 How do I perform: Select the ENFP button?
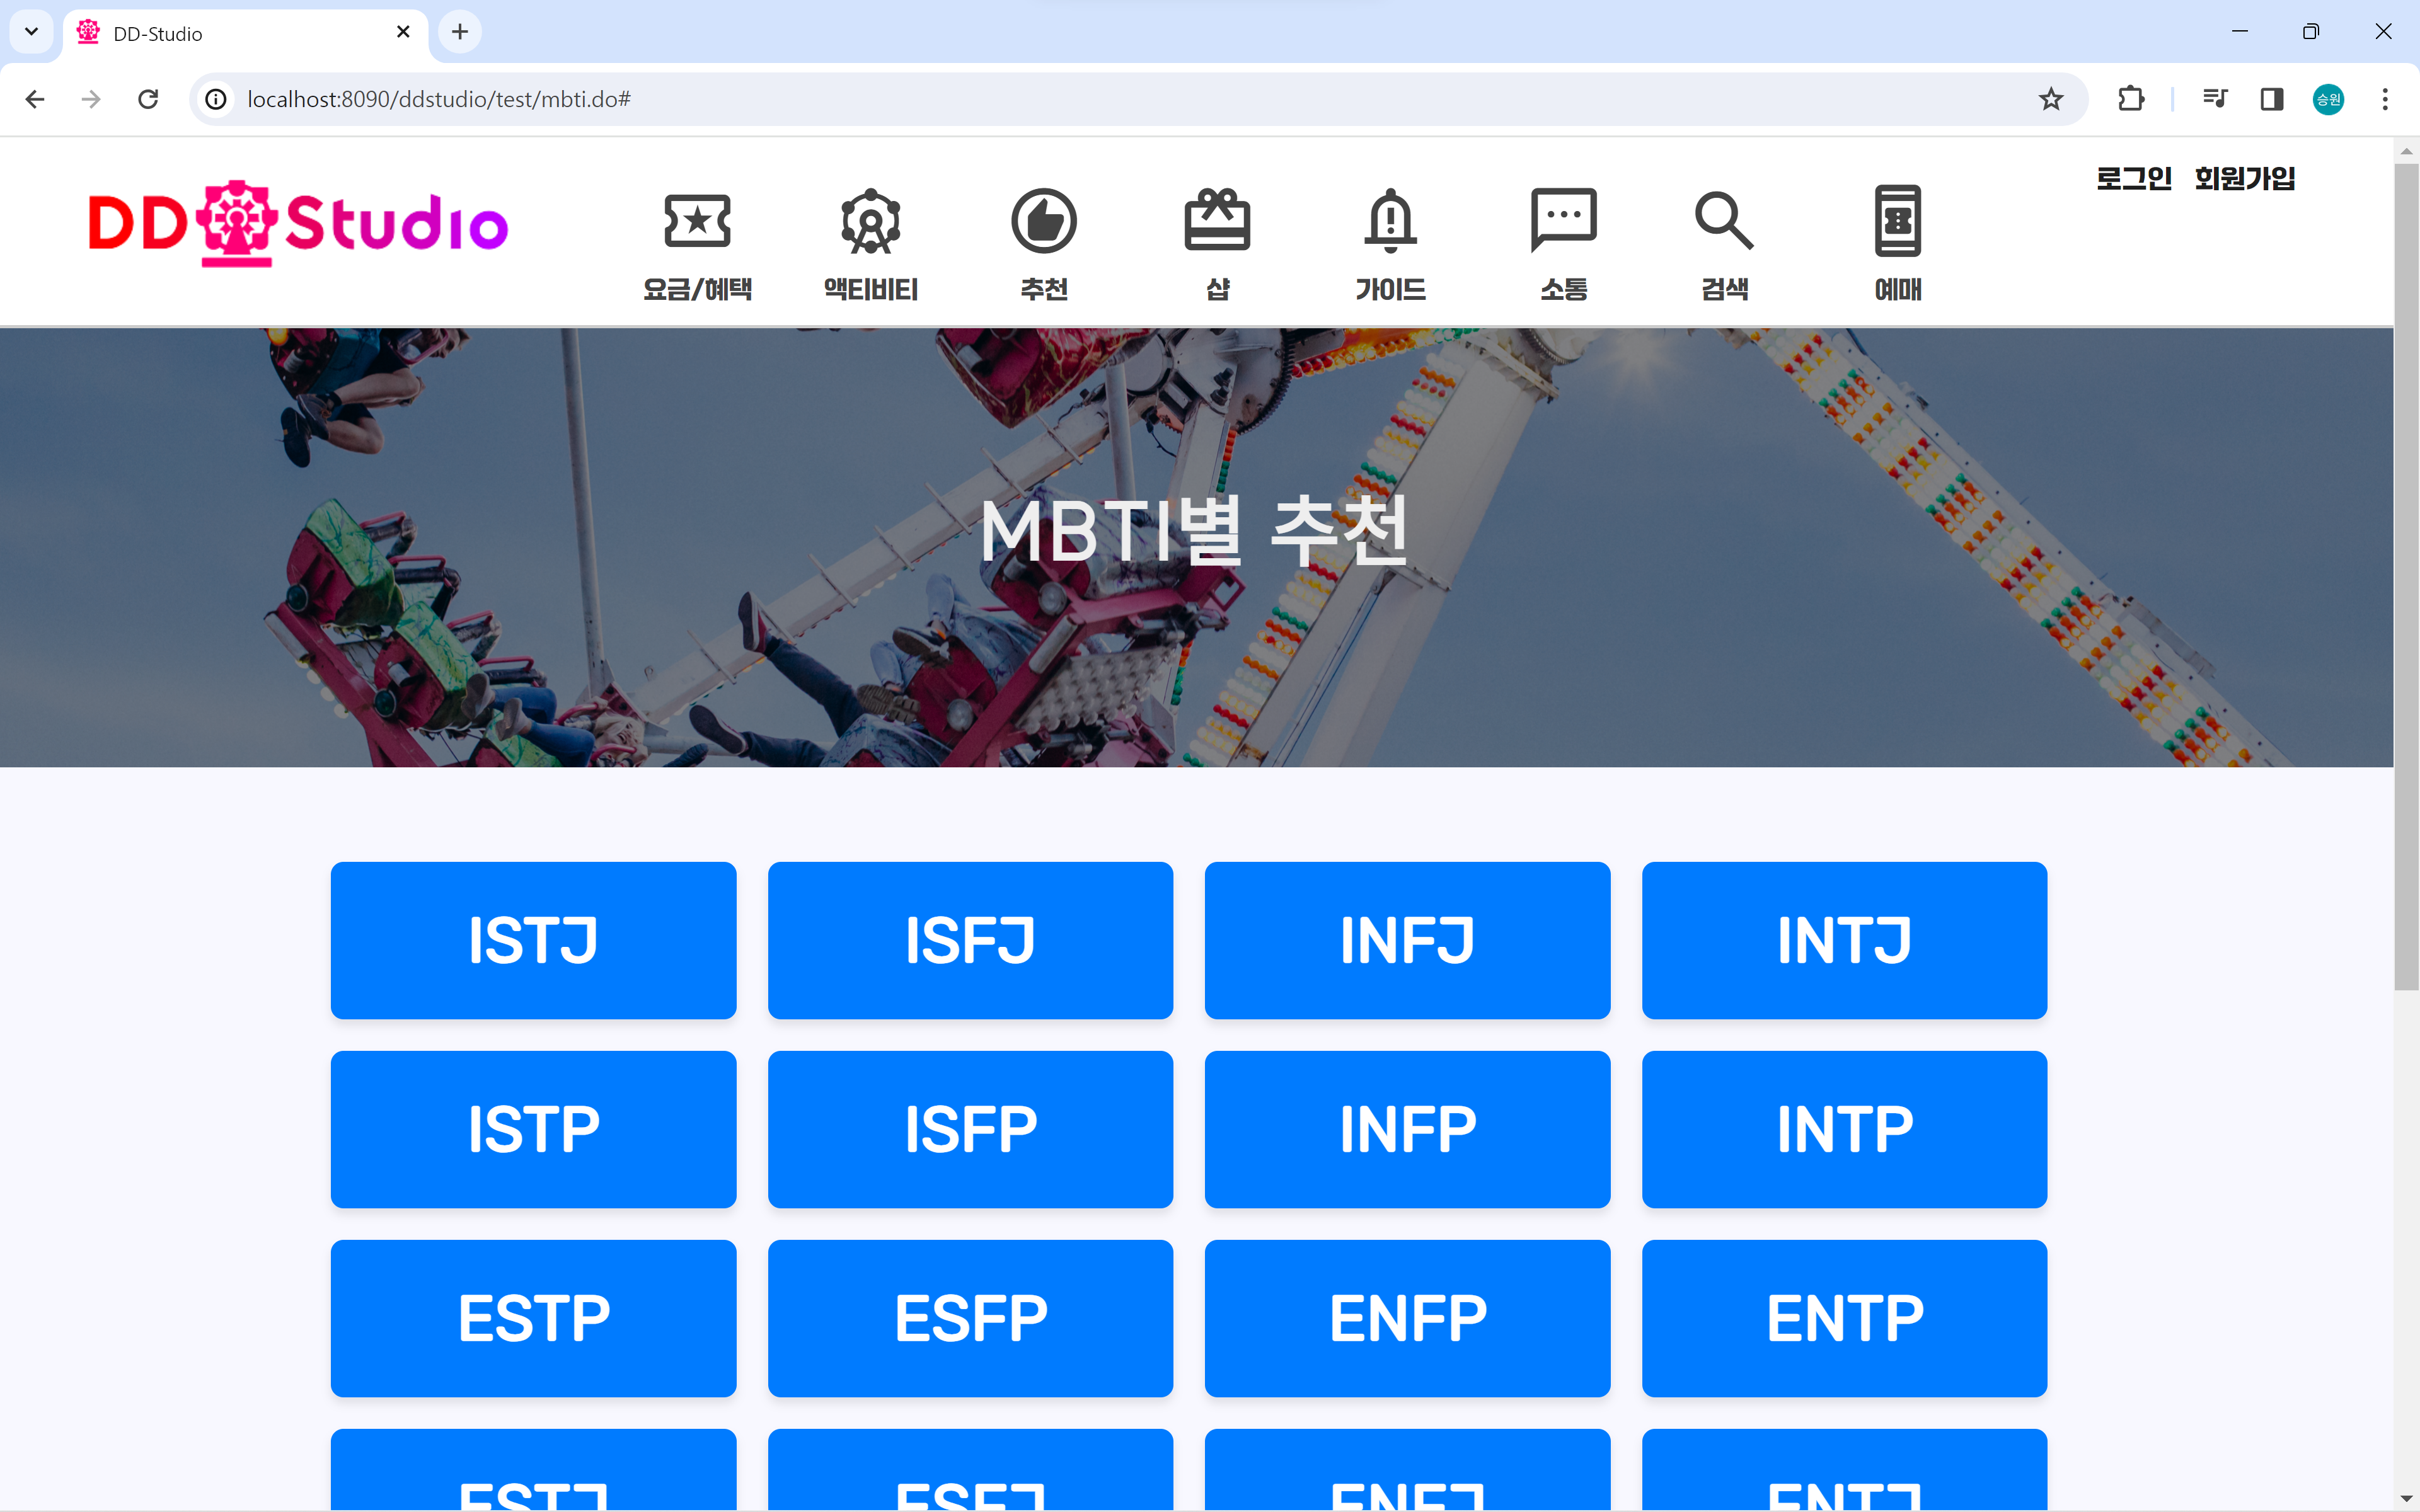point(1407,1318)
